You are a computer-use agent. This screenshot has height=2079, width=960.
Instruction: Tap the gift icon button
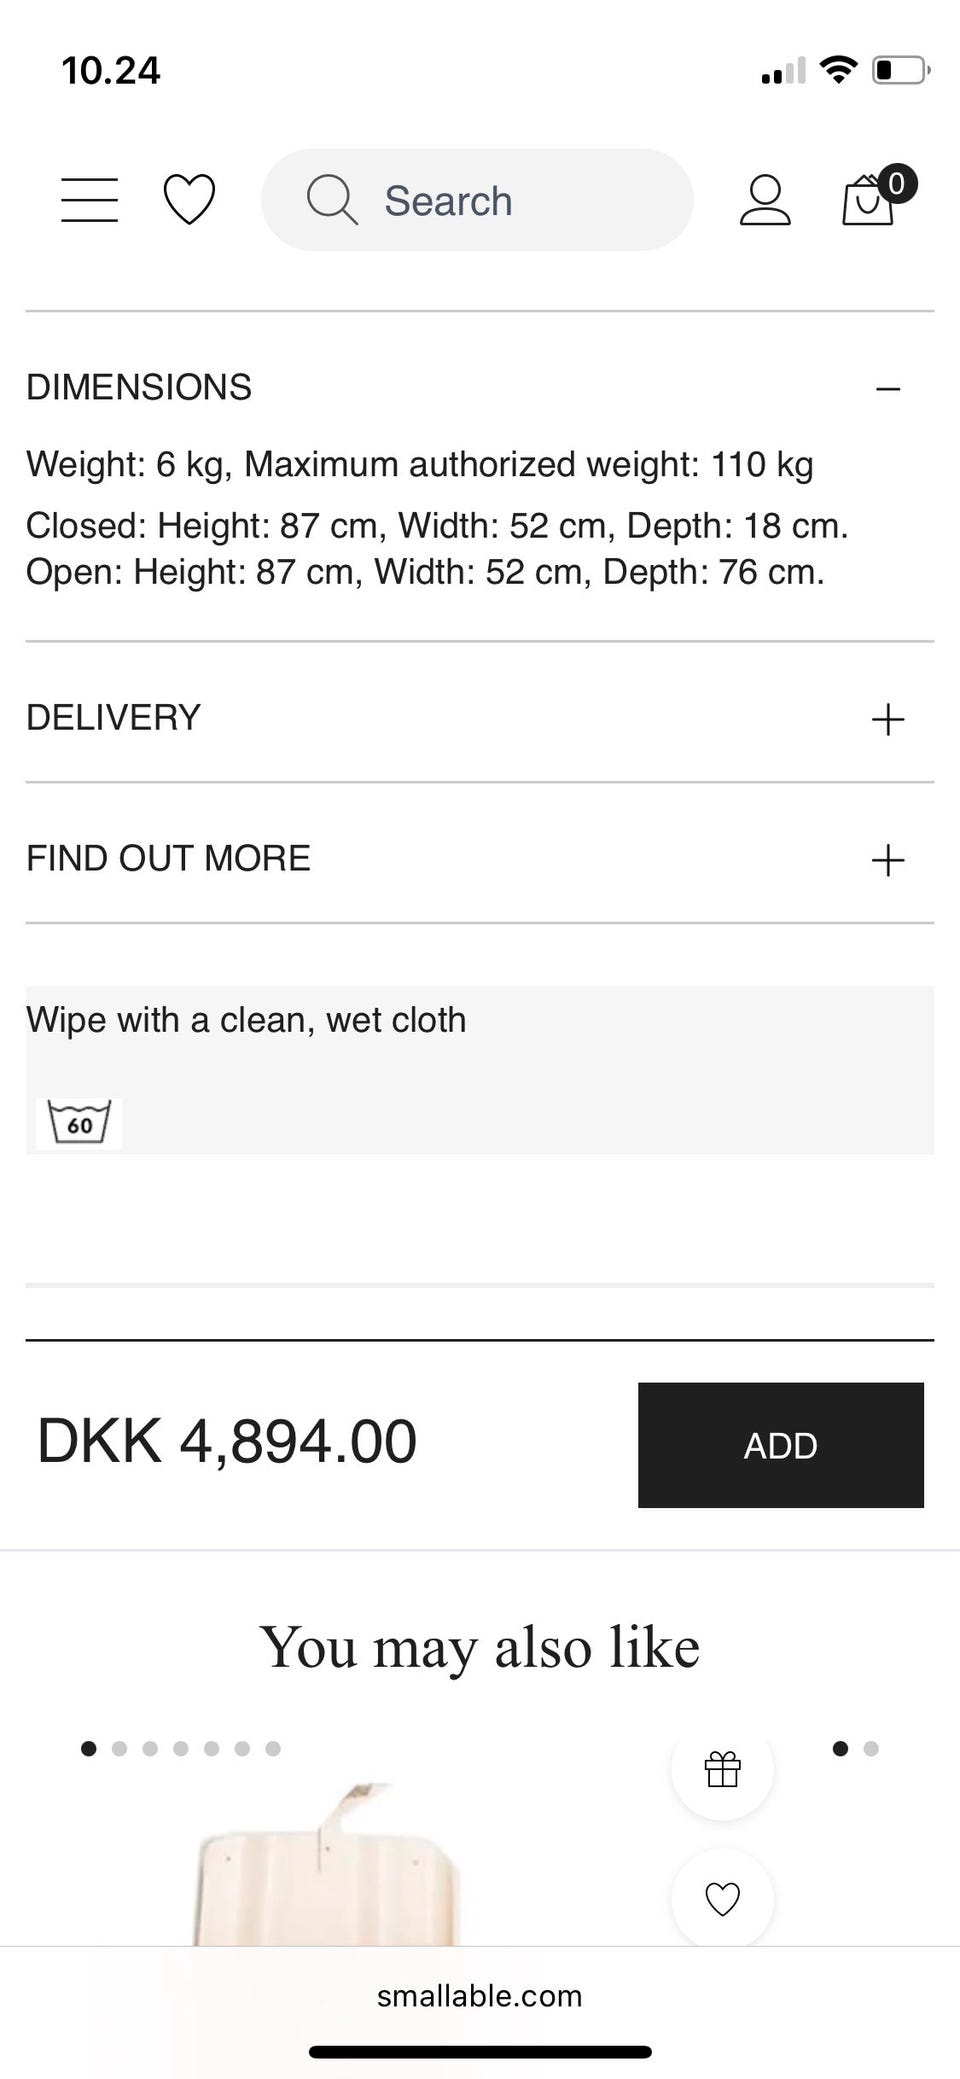pos(722,1769)
